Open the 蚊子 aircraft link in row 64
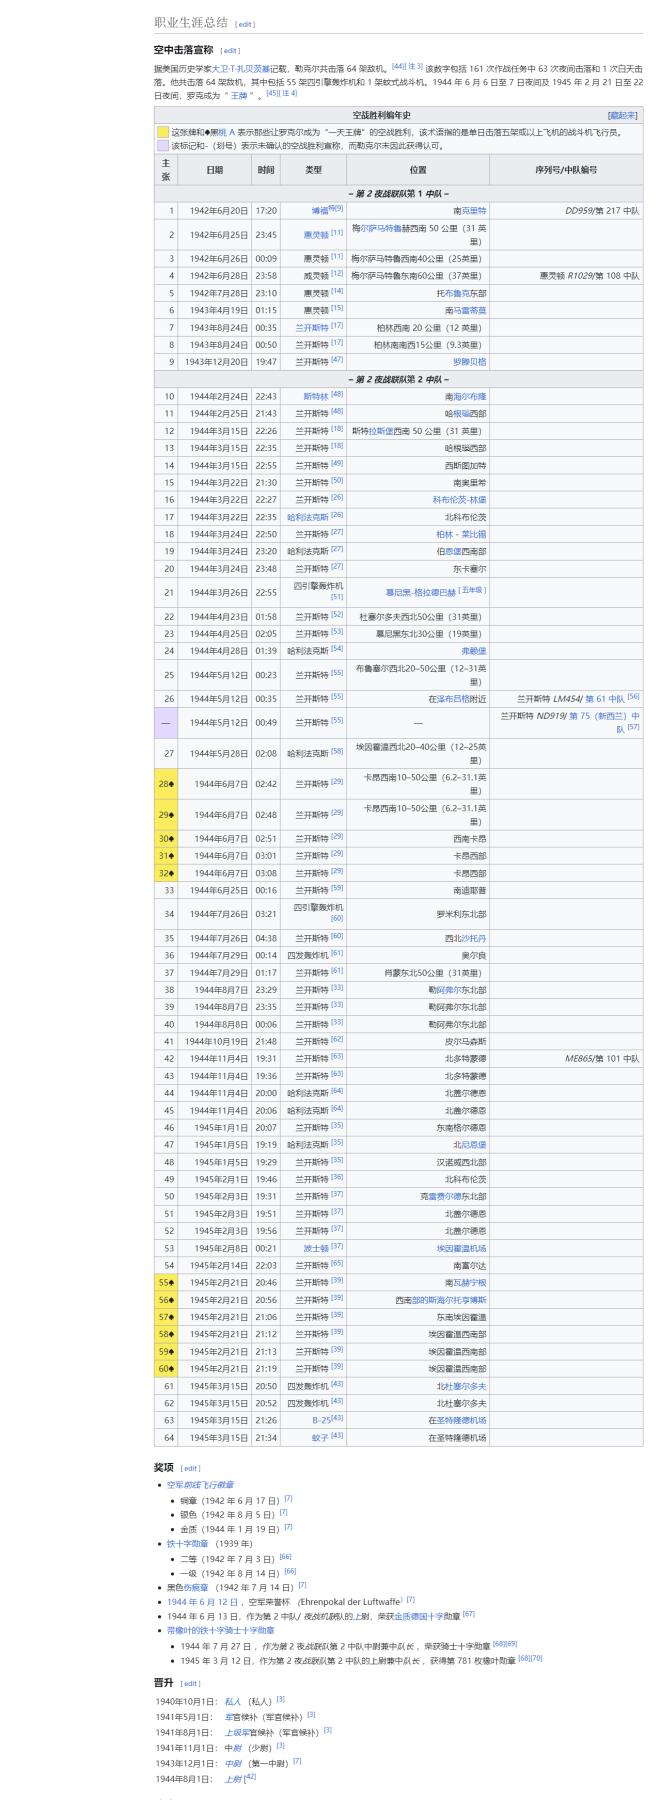The image size is (661, 1800). pos(320,1438)
